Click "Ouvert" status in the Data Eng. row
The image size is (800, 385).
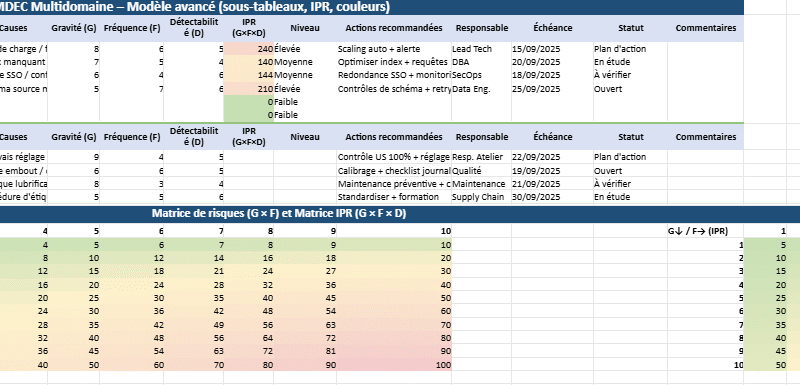[631, 89]
